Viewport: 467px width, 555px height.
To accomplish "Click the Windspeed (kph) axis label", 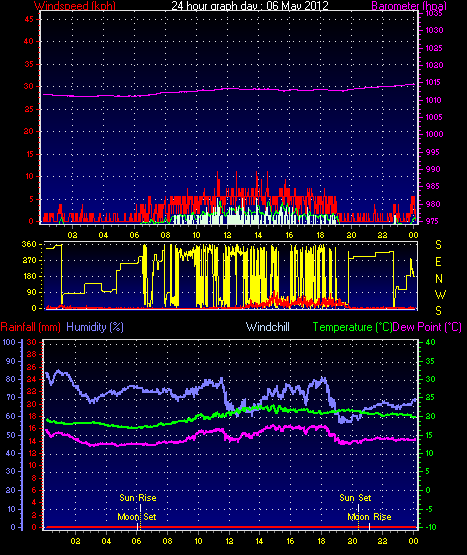I will point(75,5).
